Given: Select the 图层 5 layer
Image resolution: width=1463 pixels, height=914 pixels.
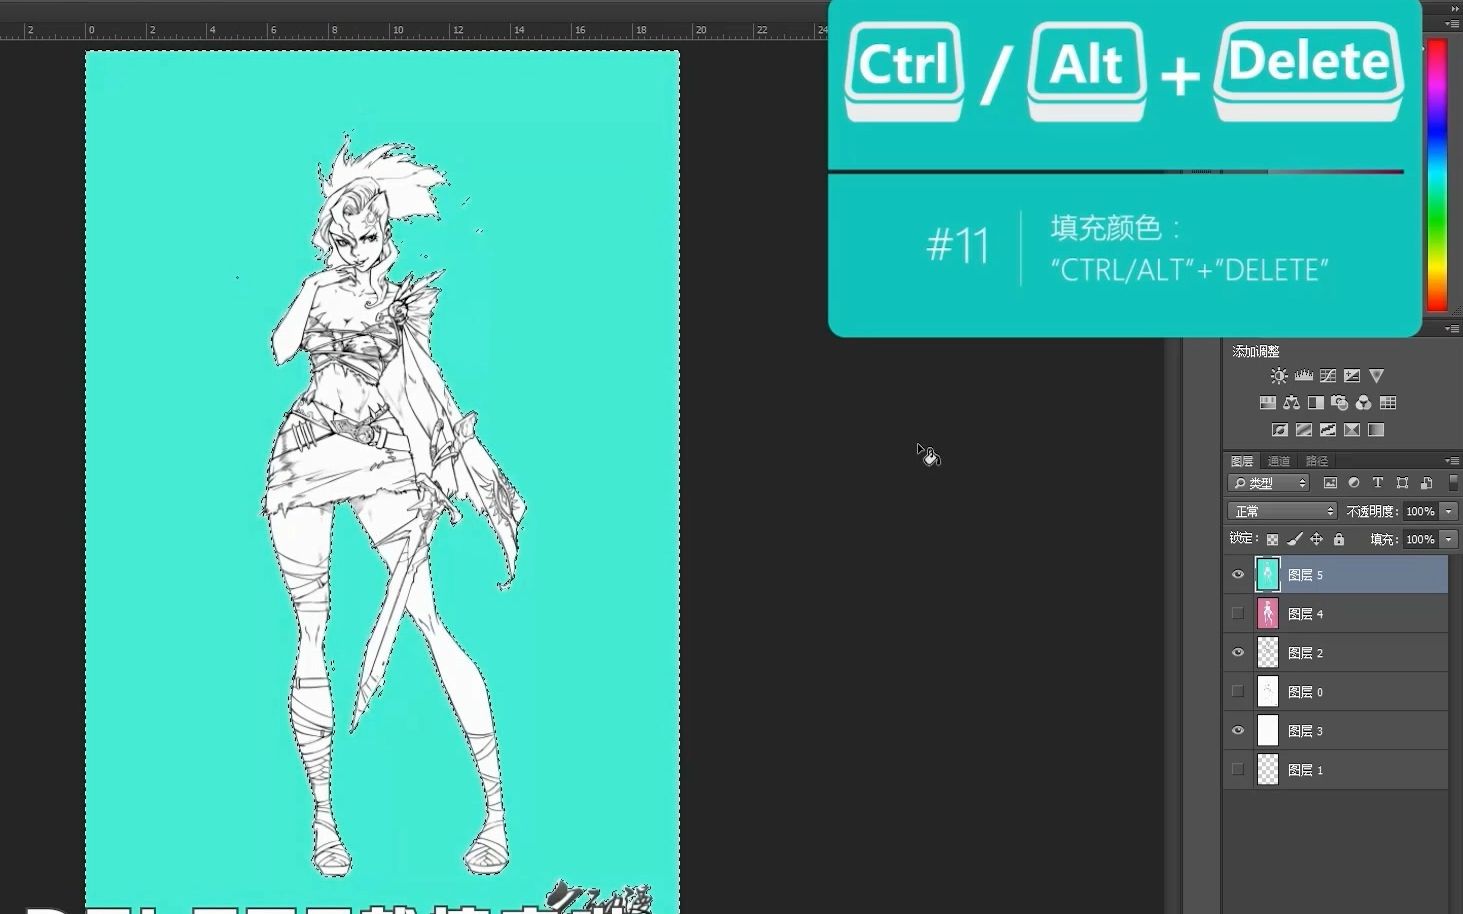Looking at the screenshot, I should click(1338, 575).
